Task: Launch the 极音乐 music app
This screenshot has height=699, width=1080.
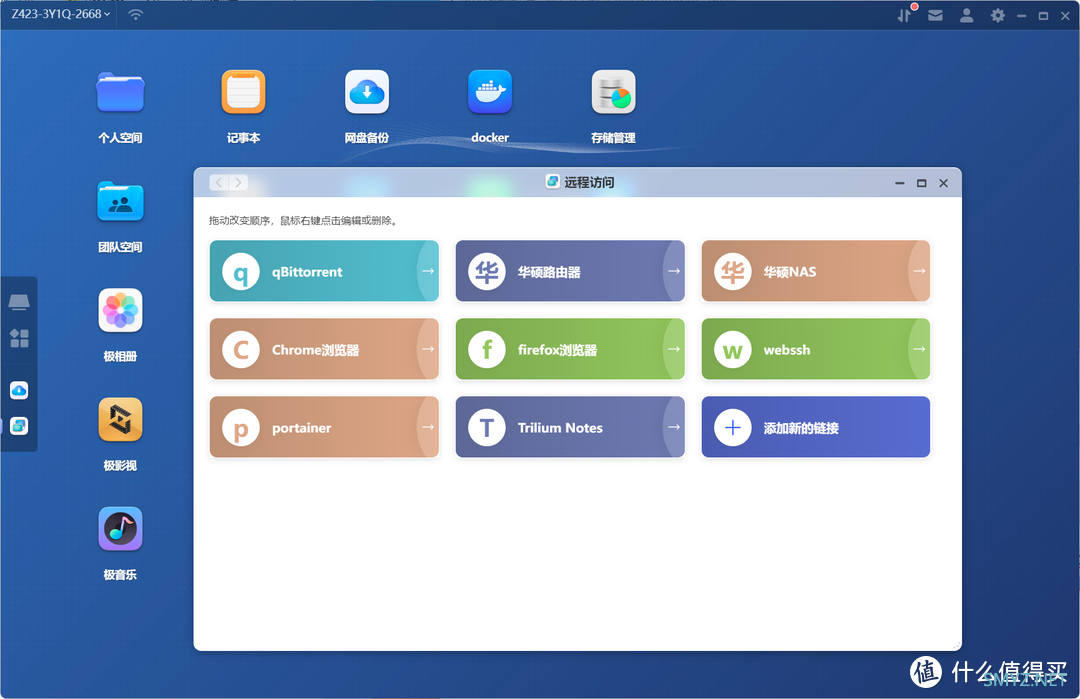Action: (120, 529)
